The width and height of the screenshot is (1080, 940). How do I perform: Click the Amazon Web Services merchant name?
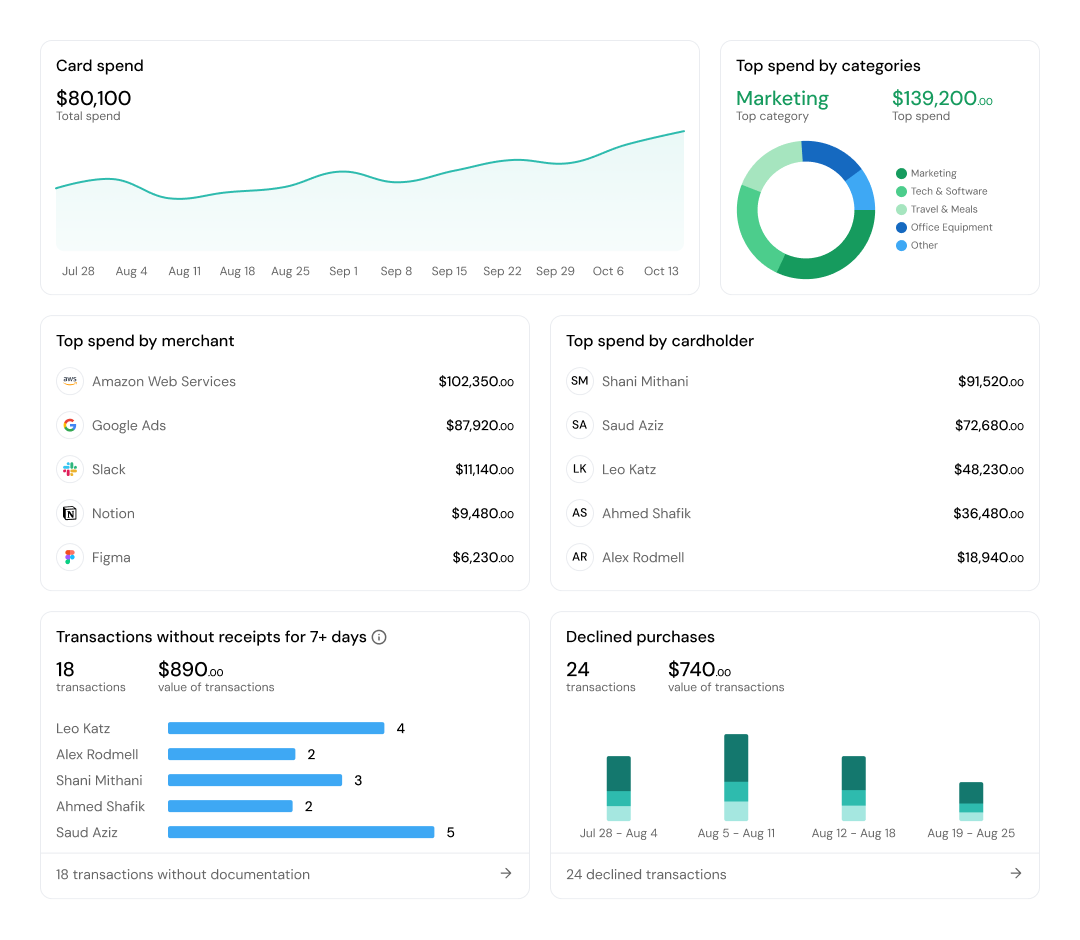[164, 382]
